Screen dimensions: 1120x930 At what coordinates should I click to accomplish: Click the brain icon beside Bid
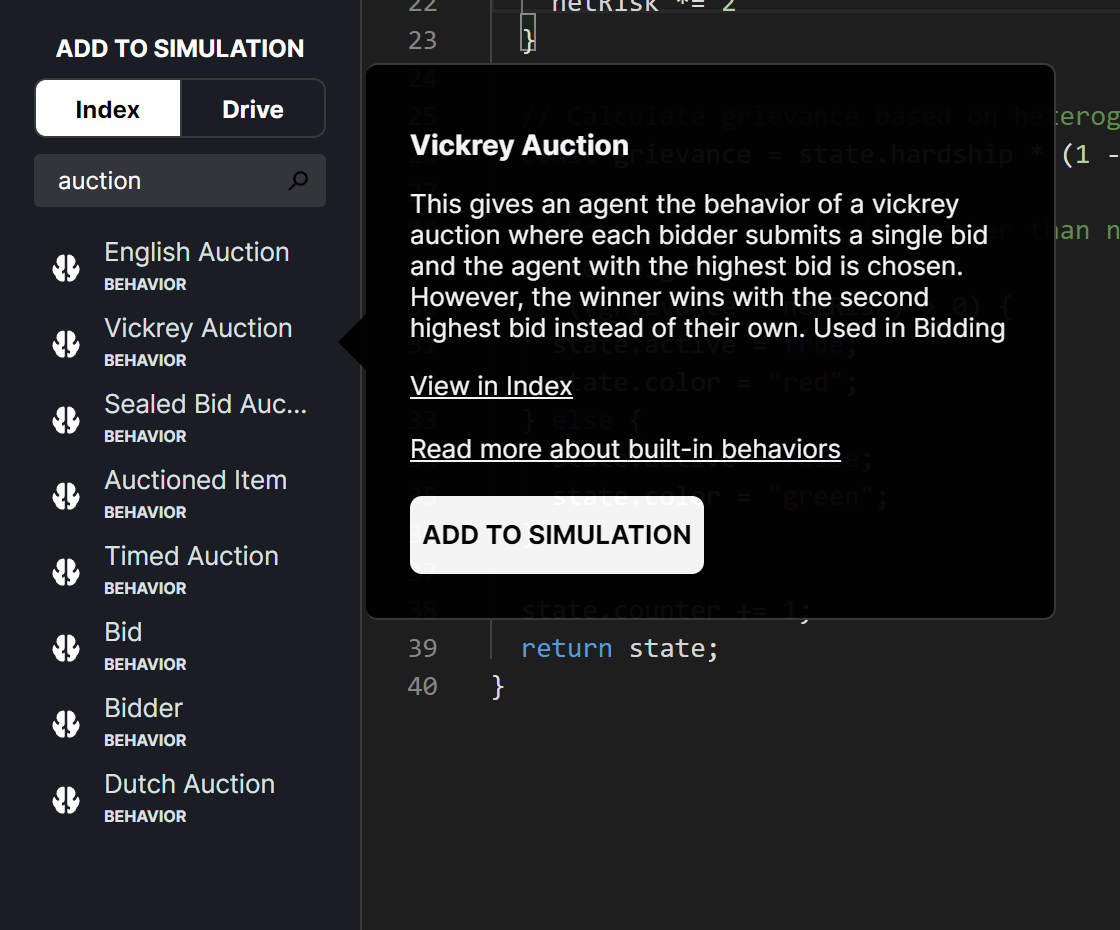[66, 648]
